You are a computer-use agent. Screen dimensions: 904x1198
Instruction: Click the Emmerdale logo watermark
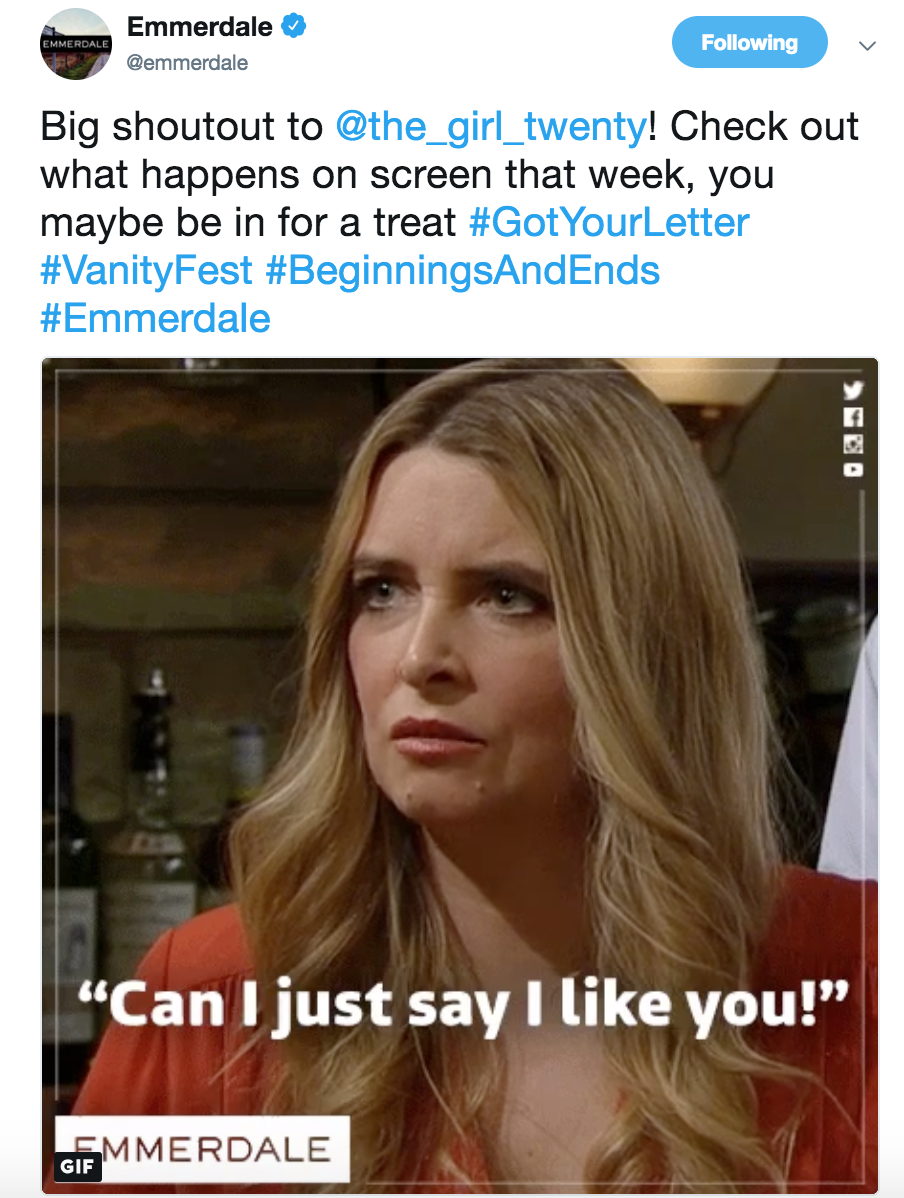pyautogui.click(x=202, y=1148)
